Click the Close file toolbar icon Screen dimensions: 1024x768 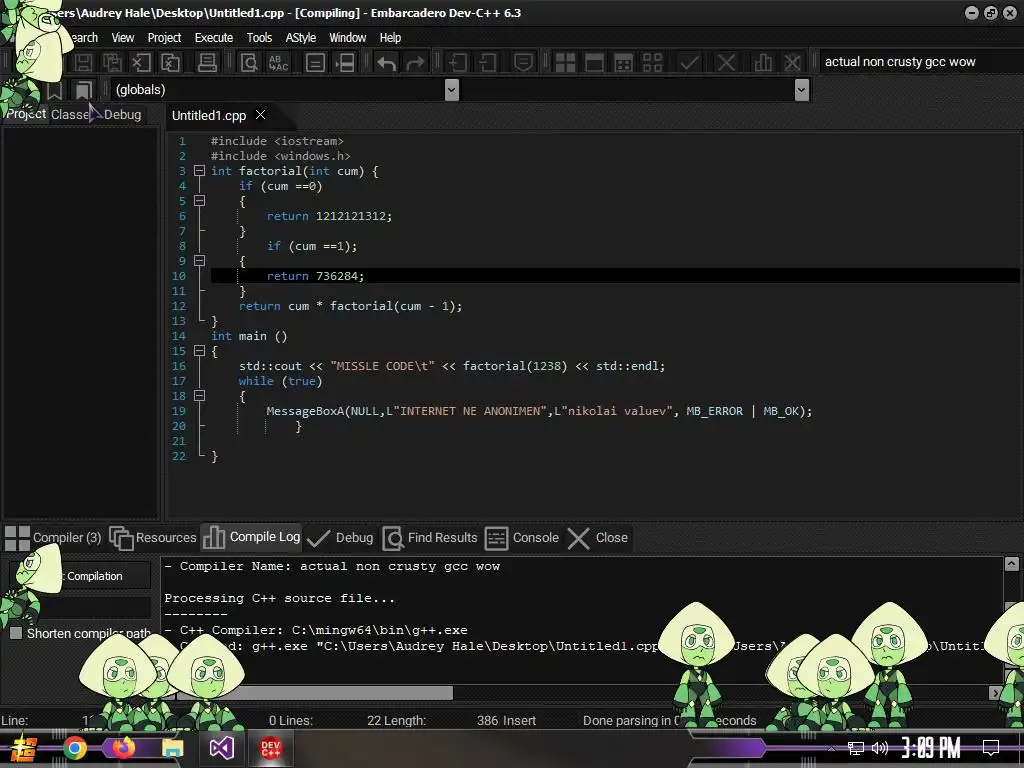click(x=141, y=63)
